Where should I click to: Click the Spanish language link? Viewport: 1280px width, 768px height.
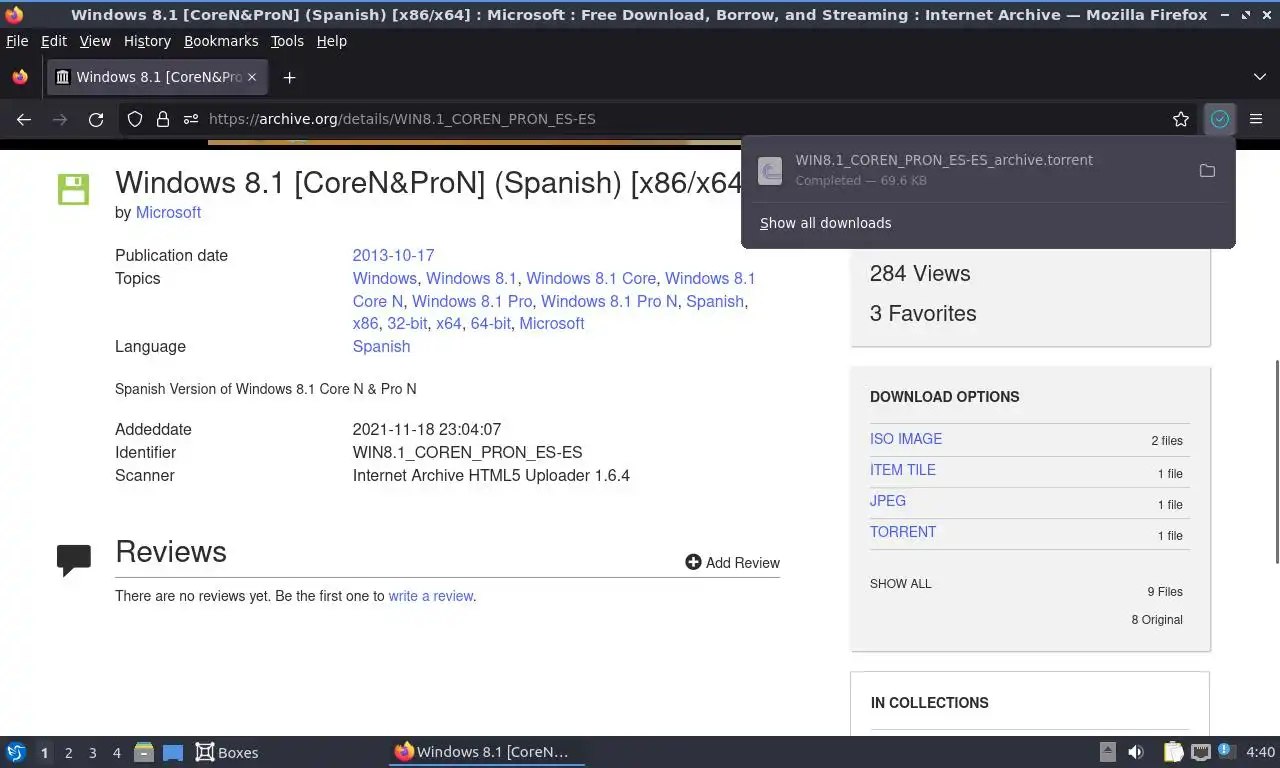point(381,346)
